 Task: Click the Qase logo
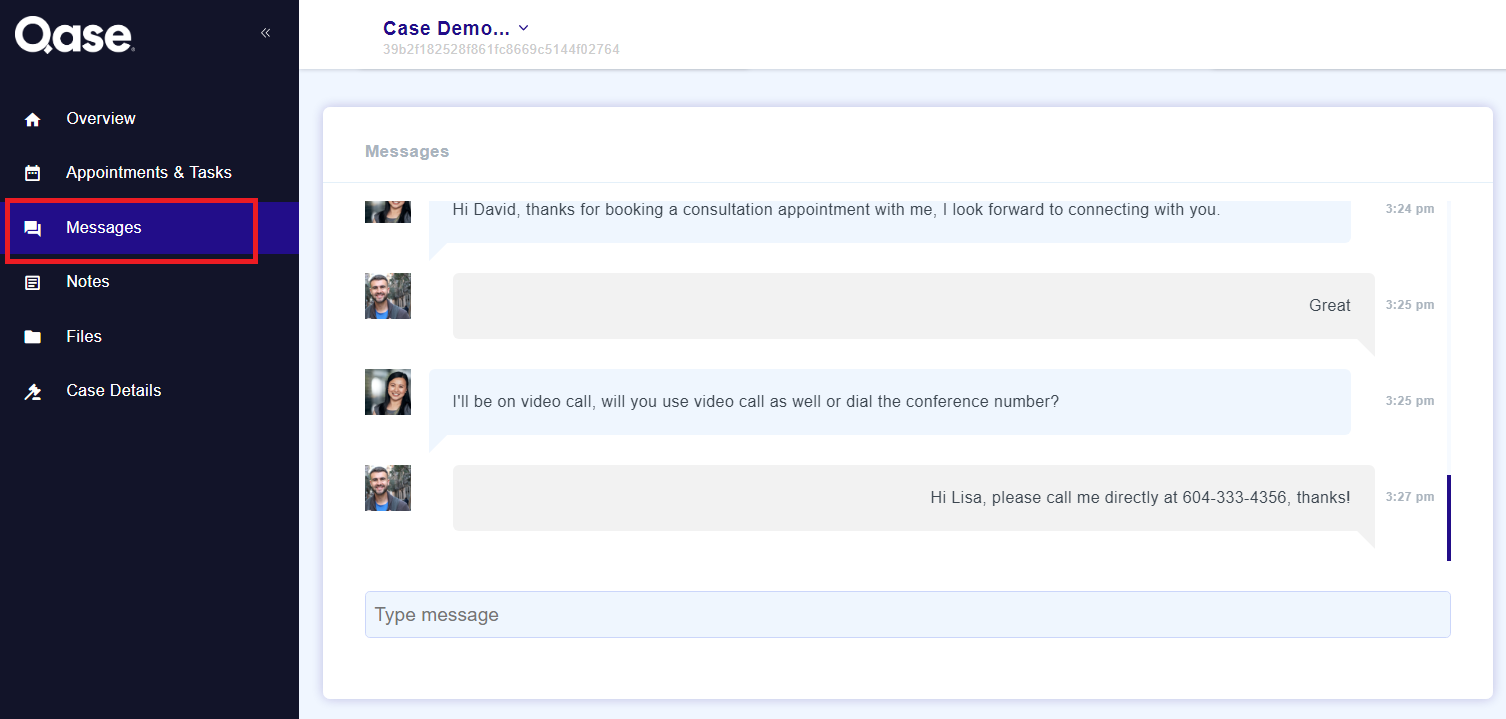74,35
